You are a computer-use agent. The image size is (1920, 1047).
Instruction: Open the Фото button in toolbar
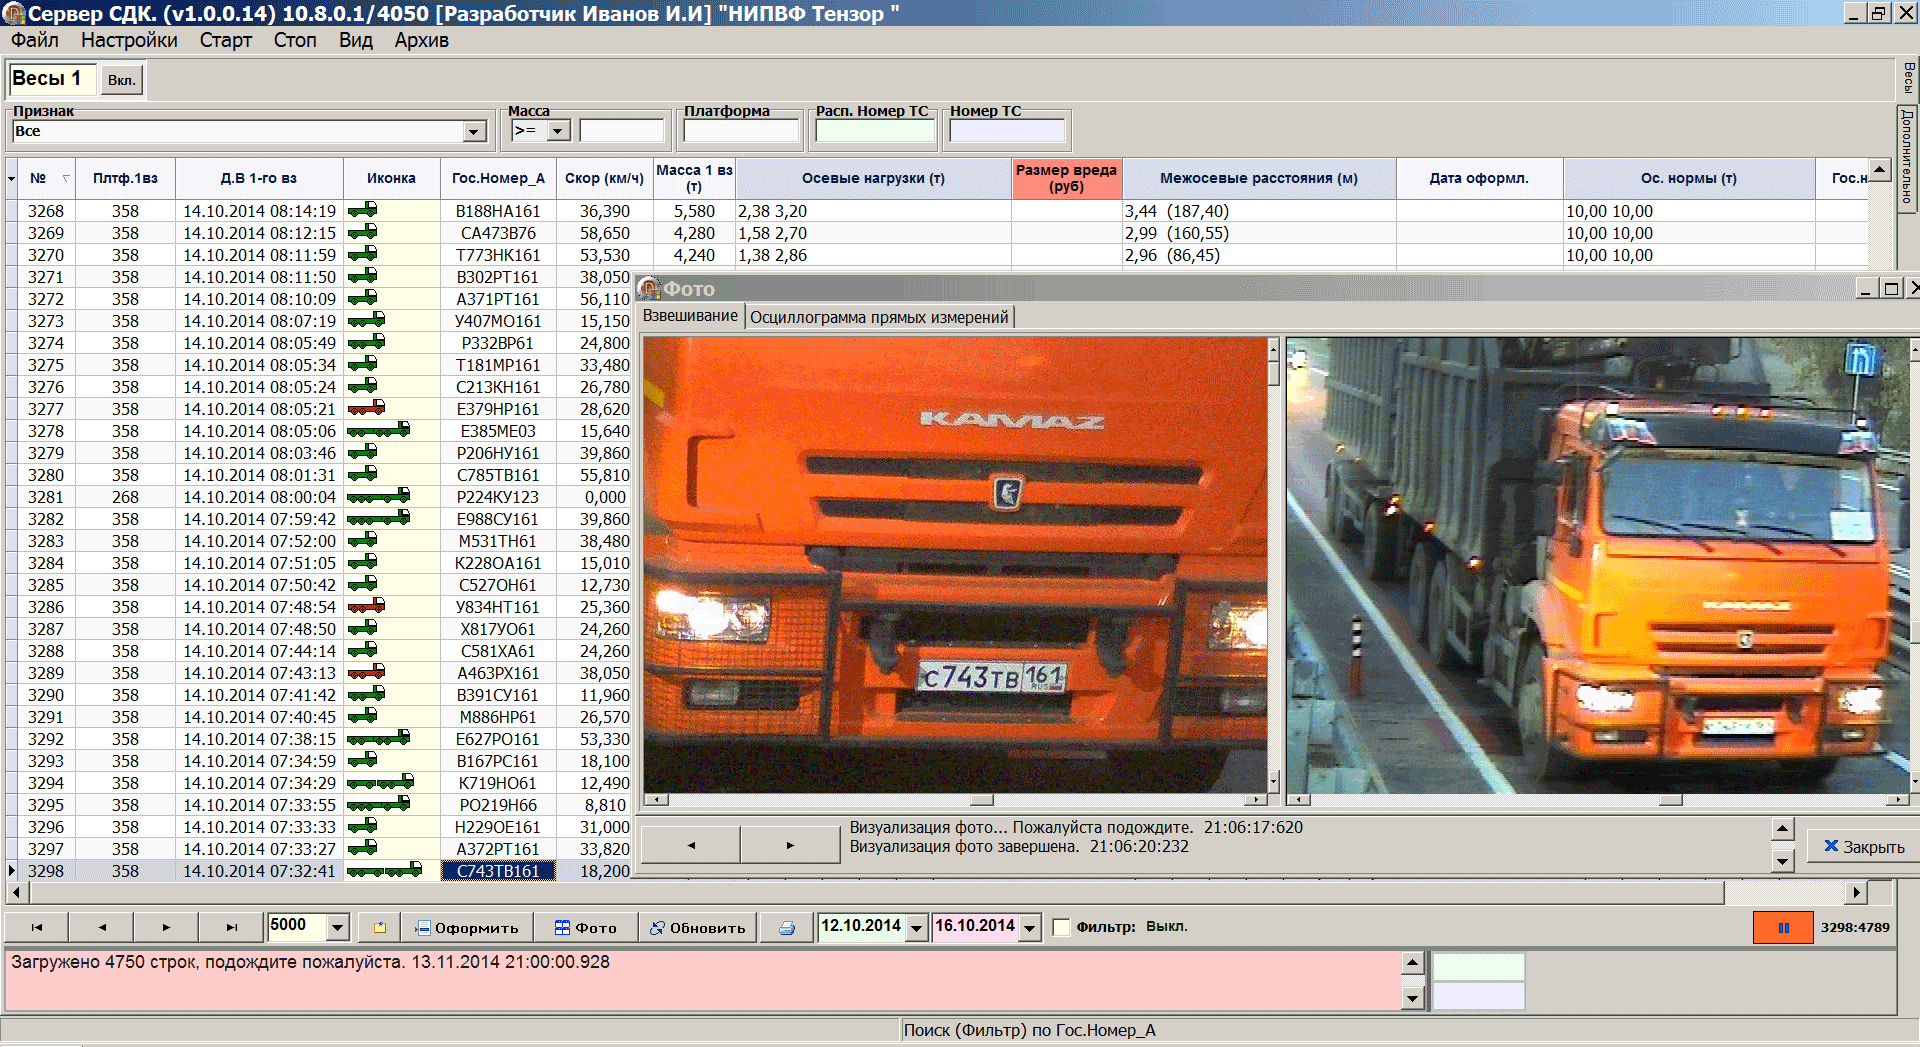coord(586,927)
